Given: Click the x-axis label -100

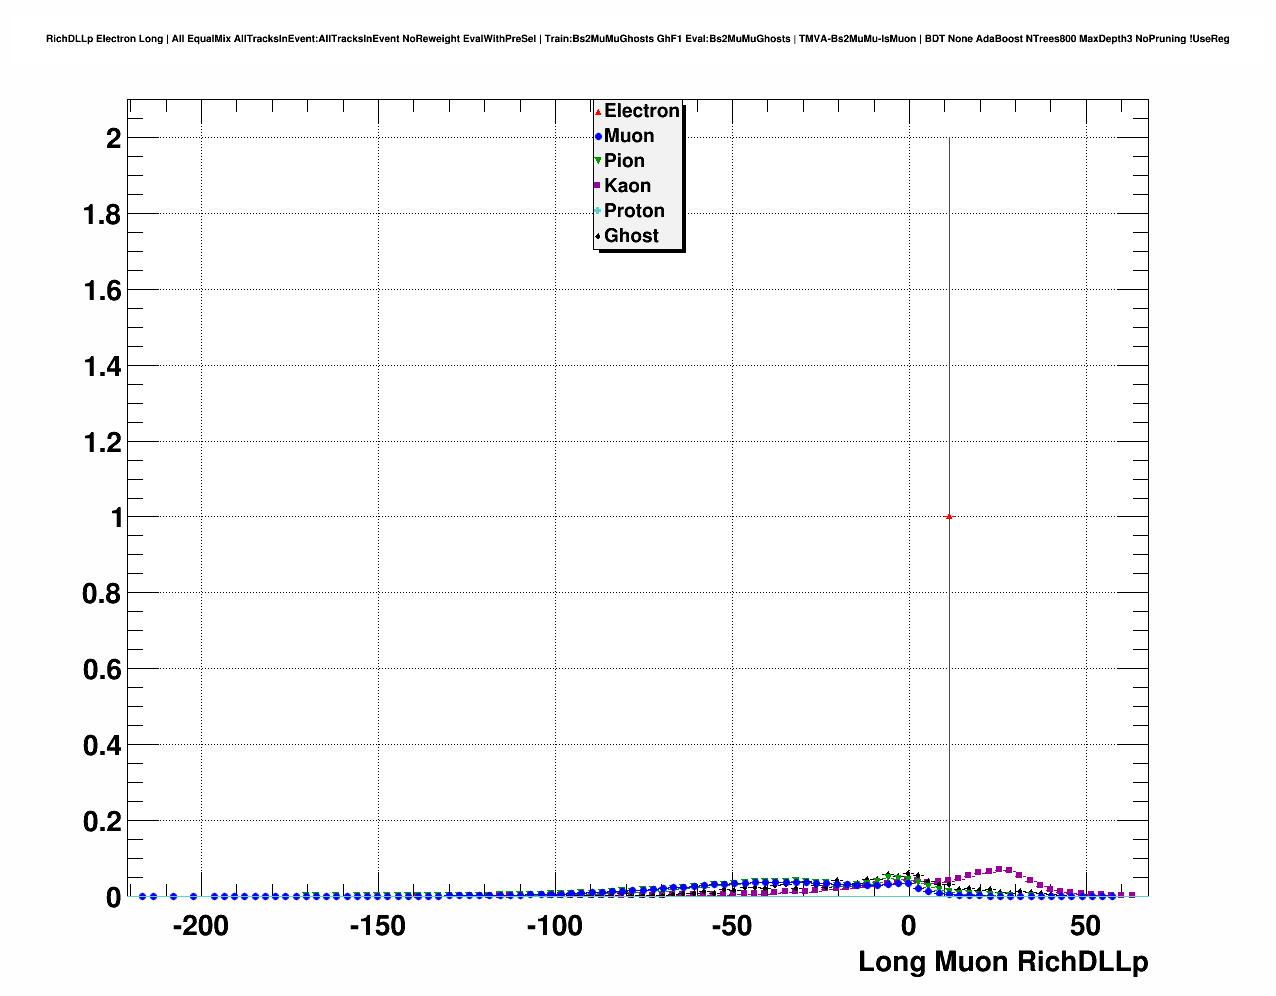Looking at the screenshot, I should pos(555,926).
